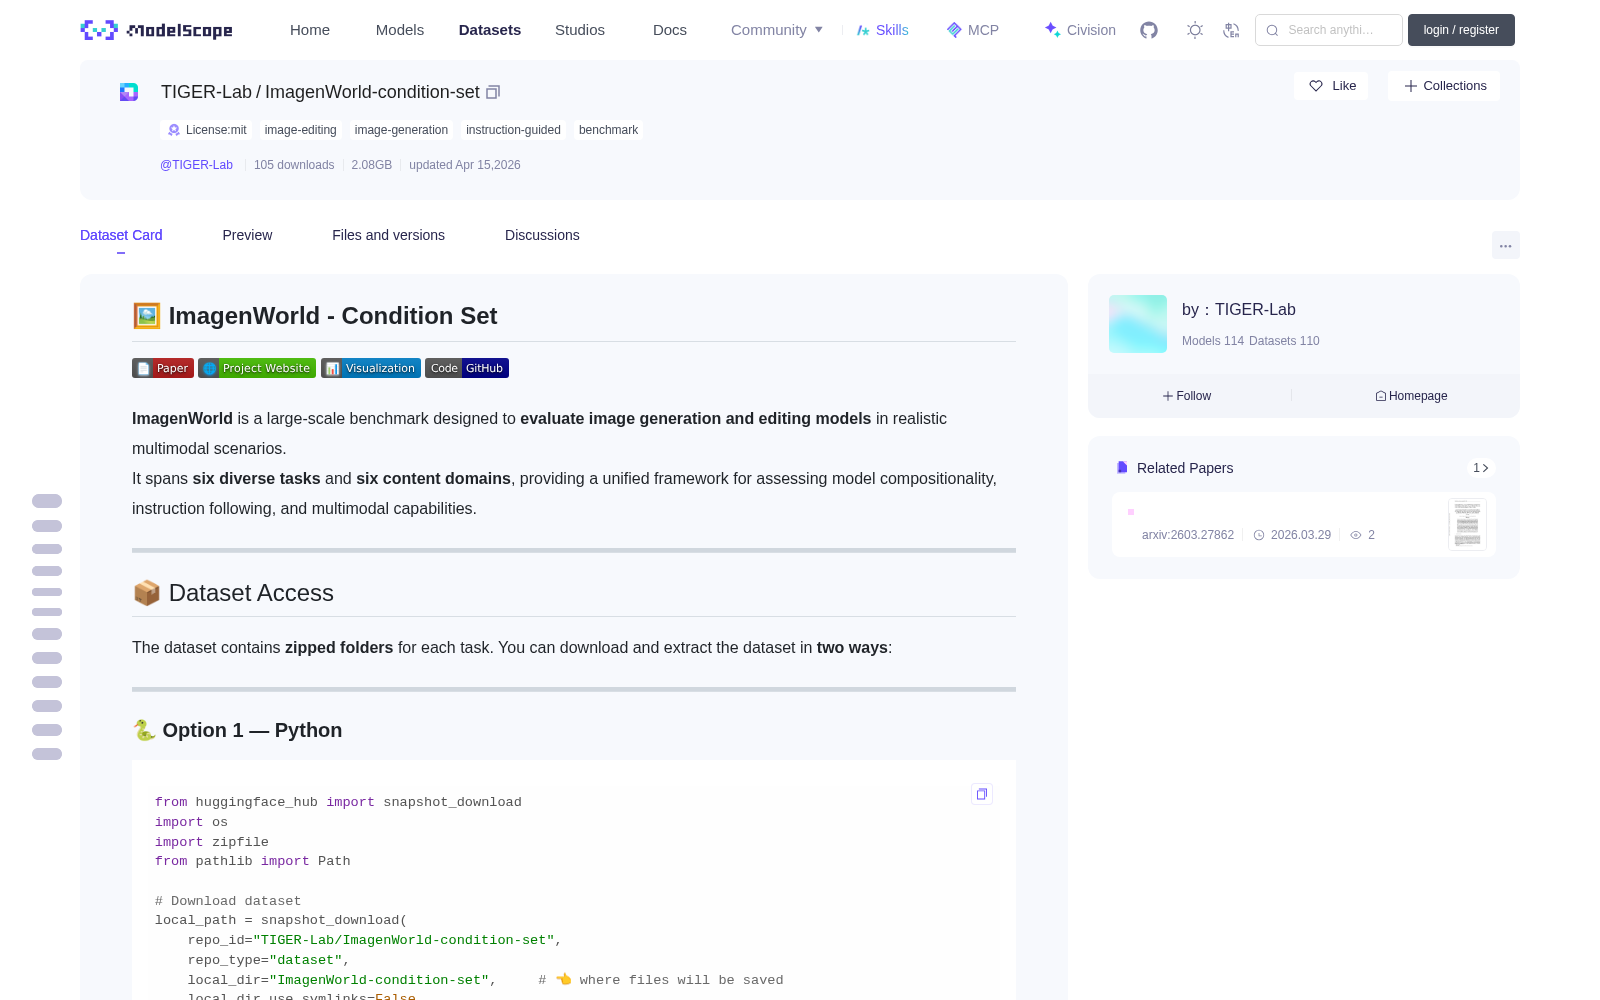Open the ModelScope logo home link
The image size is (1600, 1000).
point(156,30)
